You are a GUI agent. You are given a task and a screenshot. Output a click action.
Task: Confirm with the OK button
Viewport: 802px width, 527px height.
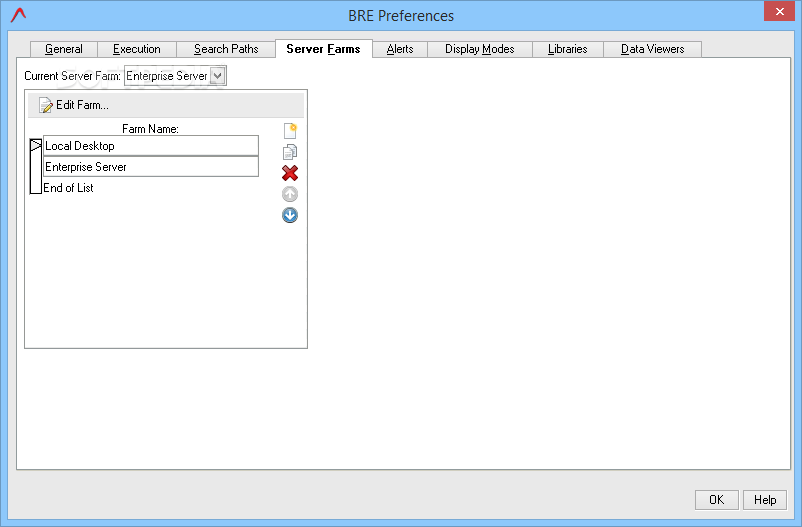pos(717,500)
